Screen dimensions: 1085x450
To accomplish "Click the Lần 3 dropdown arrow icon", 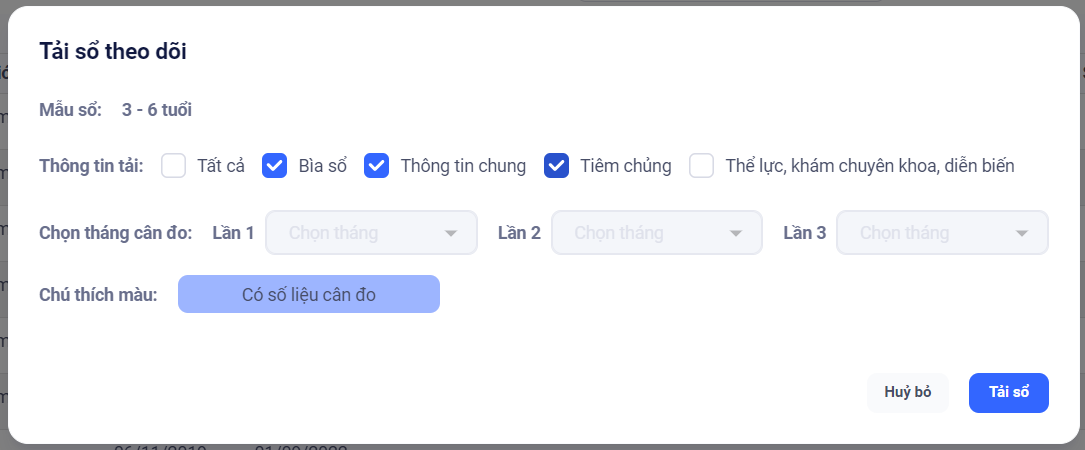I will click(1022, 234).
